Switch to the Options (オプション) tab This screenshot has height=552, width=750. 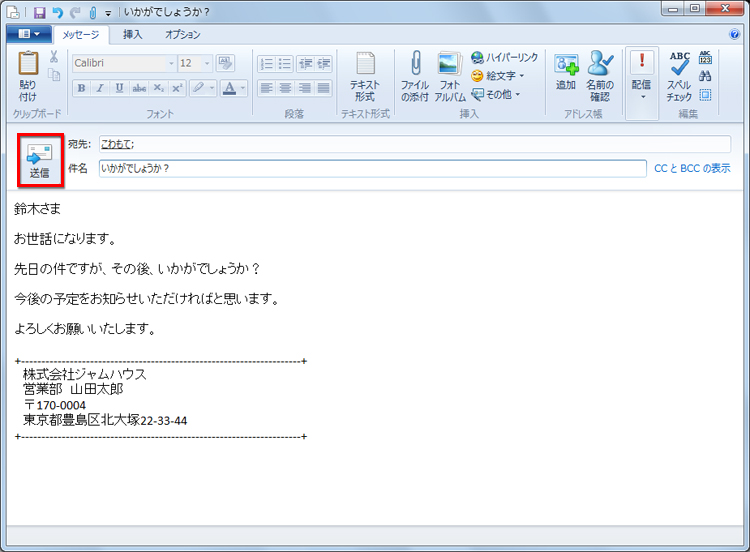(183, 34)
